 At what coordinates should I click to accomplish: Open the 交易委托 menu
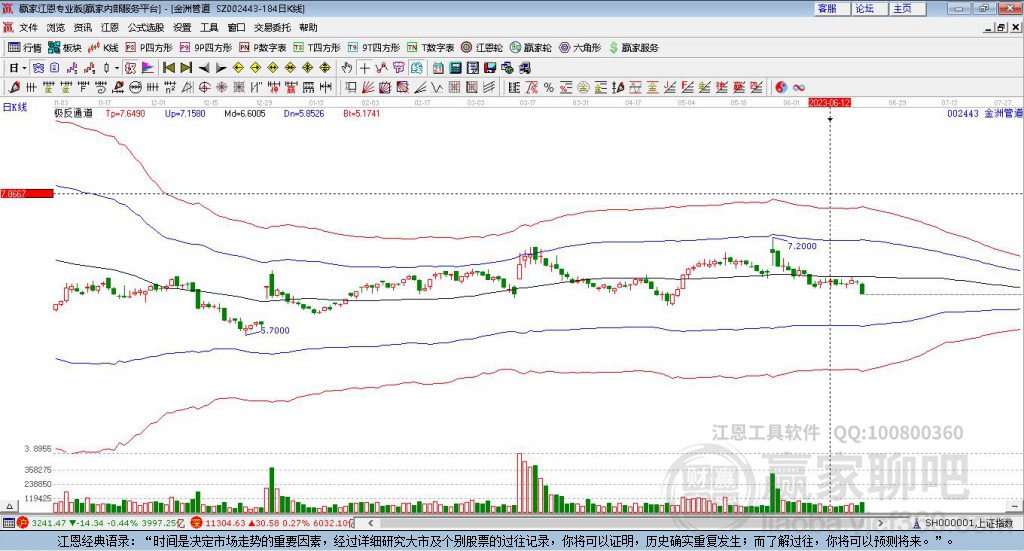pyautogui.click(x=272, y=27)
